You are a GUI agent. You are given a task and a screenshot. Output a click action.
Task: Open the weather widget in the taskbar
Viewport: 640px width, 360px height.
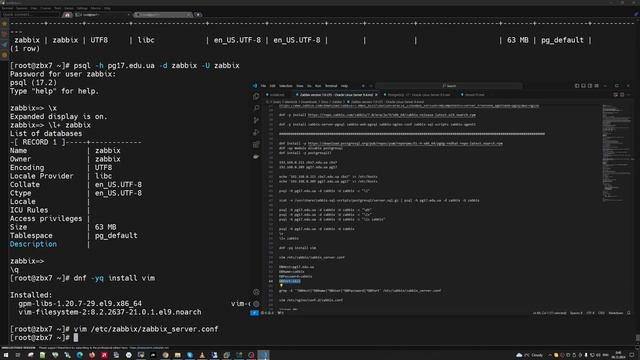530,355
